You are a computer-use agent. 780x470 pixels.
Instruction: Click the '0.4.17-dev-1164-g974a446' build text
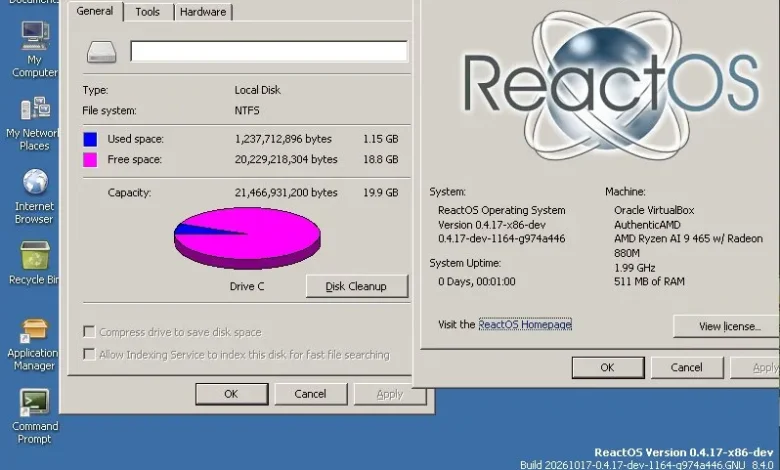coord(501,239)
